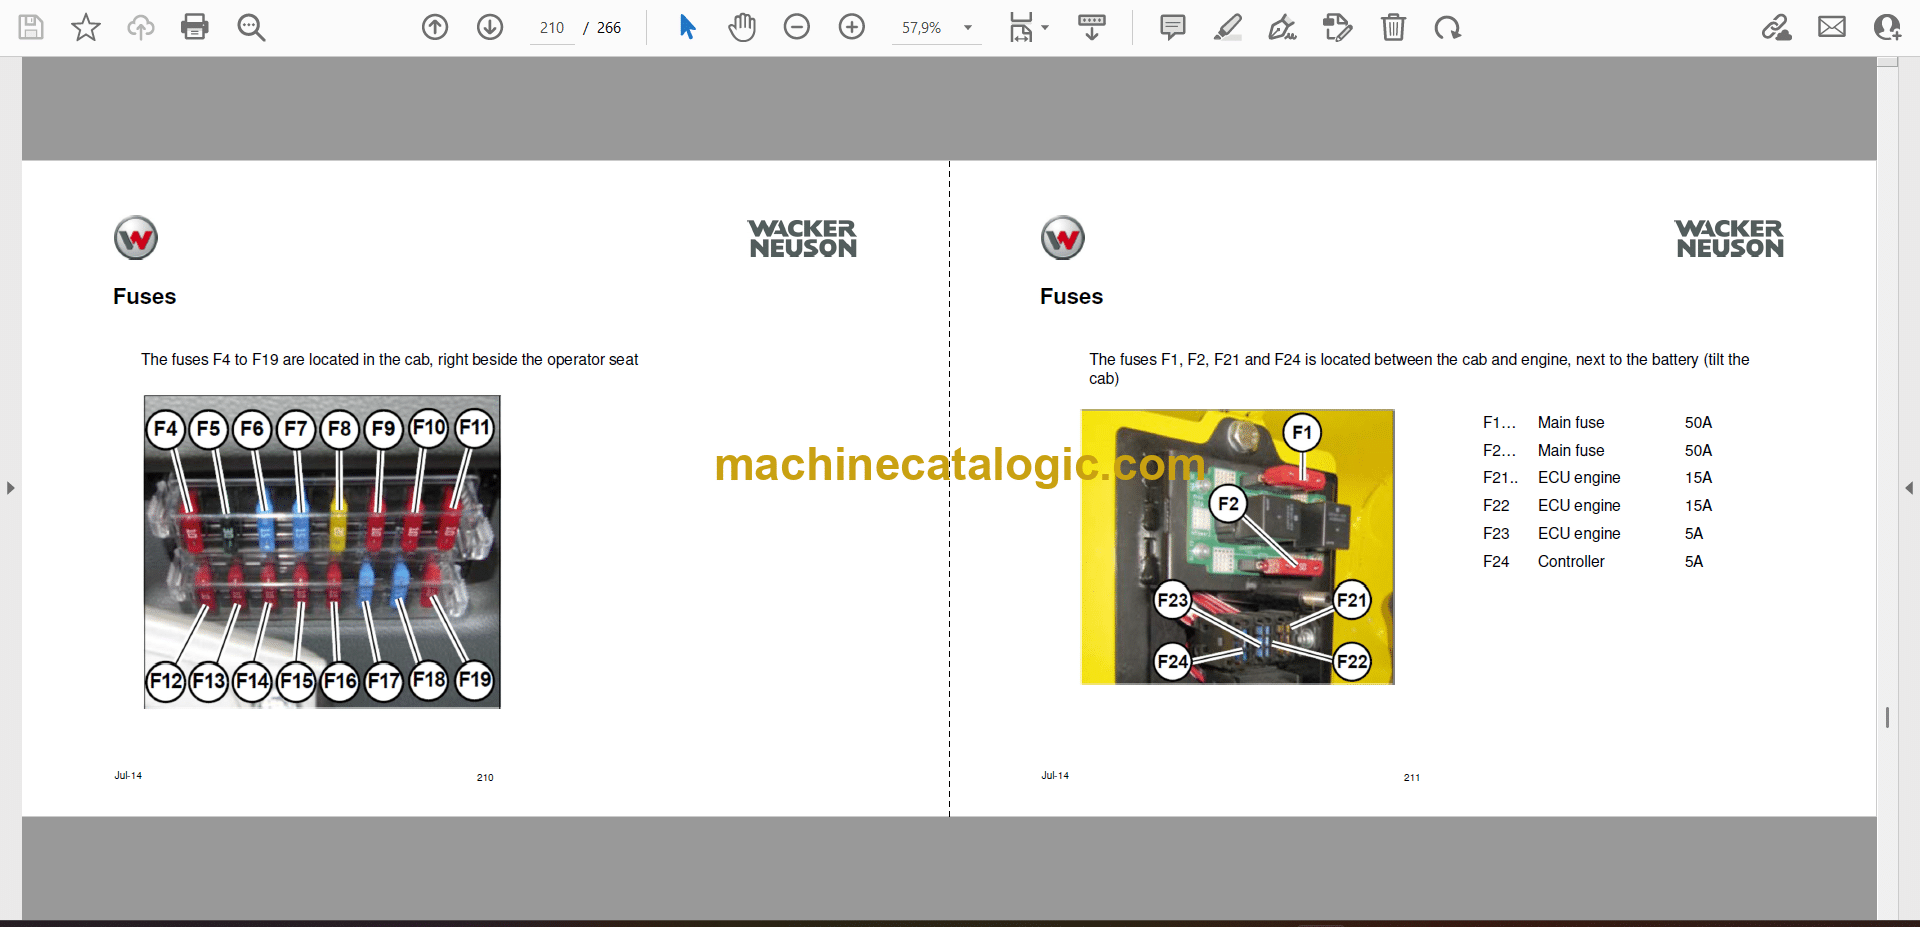This screenshot has height=927, width=1920.
Task: Click the page number field showing 210
Action: coord(552,28)
